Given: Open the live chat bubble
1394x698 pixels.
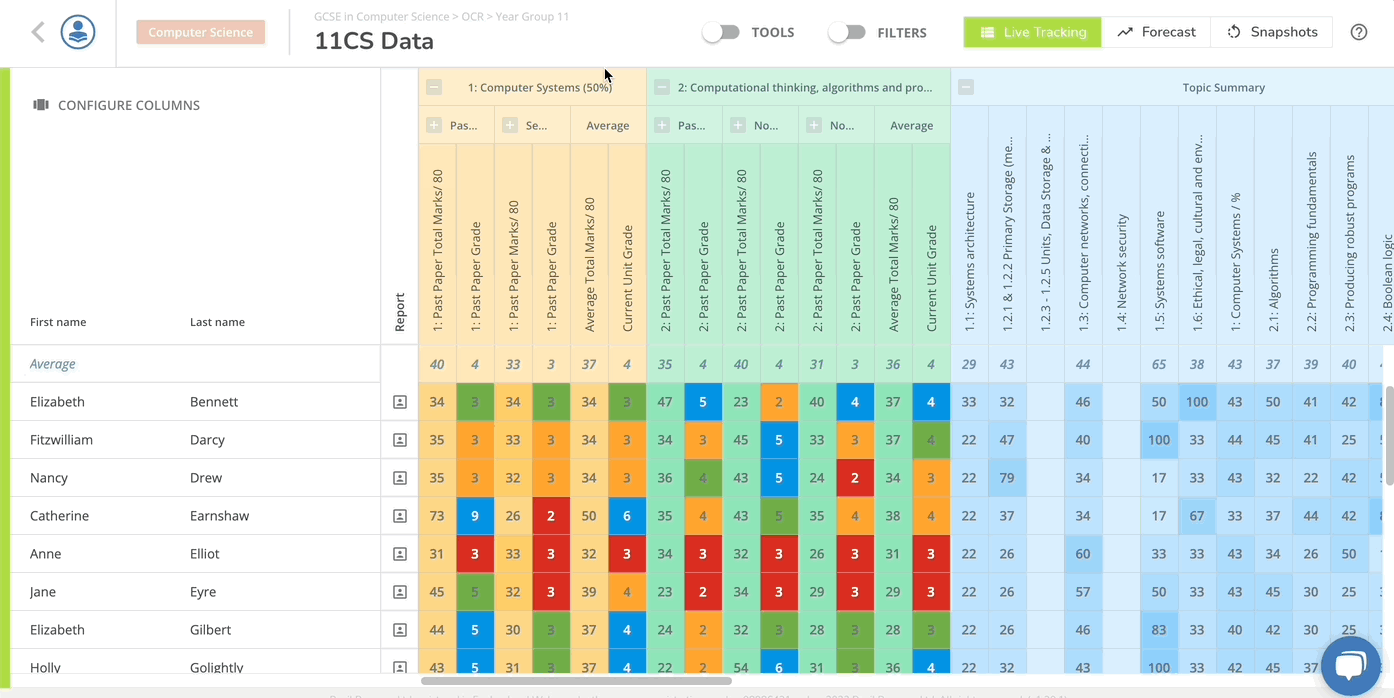Looking at the screenshot, I should click(1349, 665).
